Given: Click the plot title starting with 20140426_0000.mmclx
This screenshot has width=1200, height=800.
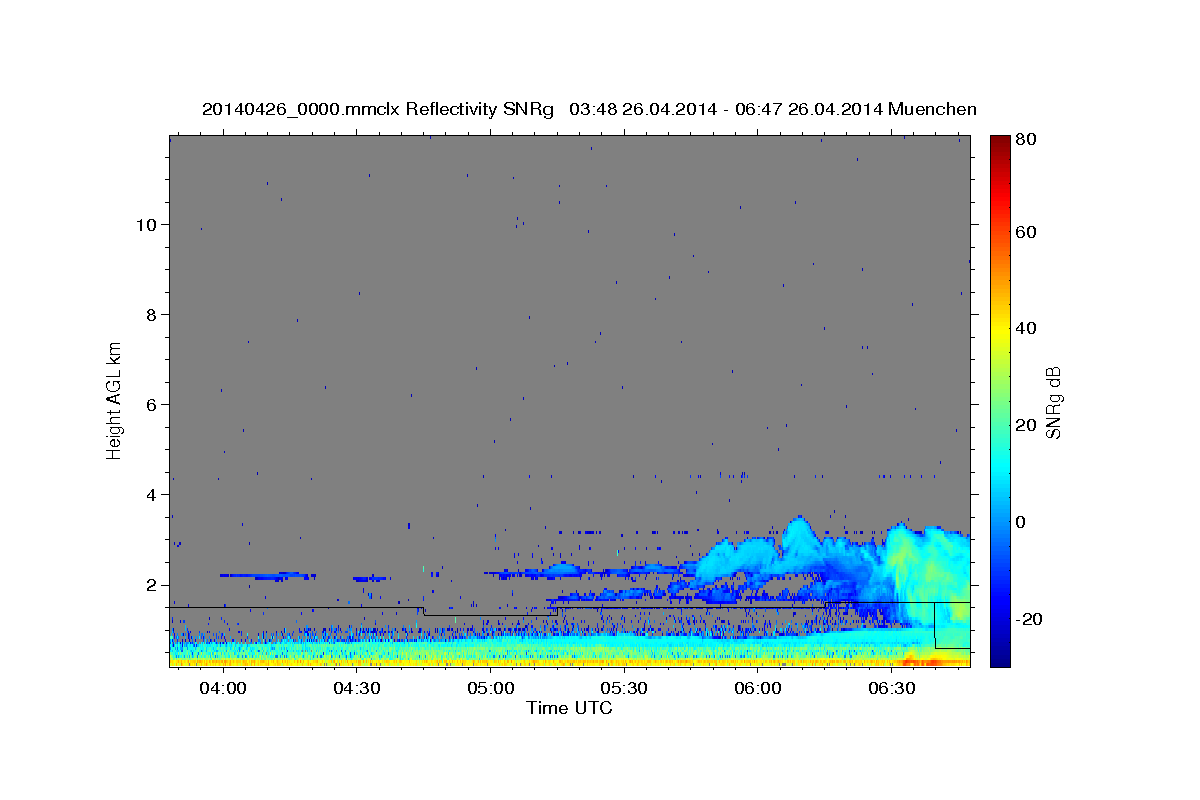Looking at the screenshot, I should click(589, 109).
